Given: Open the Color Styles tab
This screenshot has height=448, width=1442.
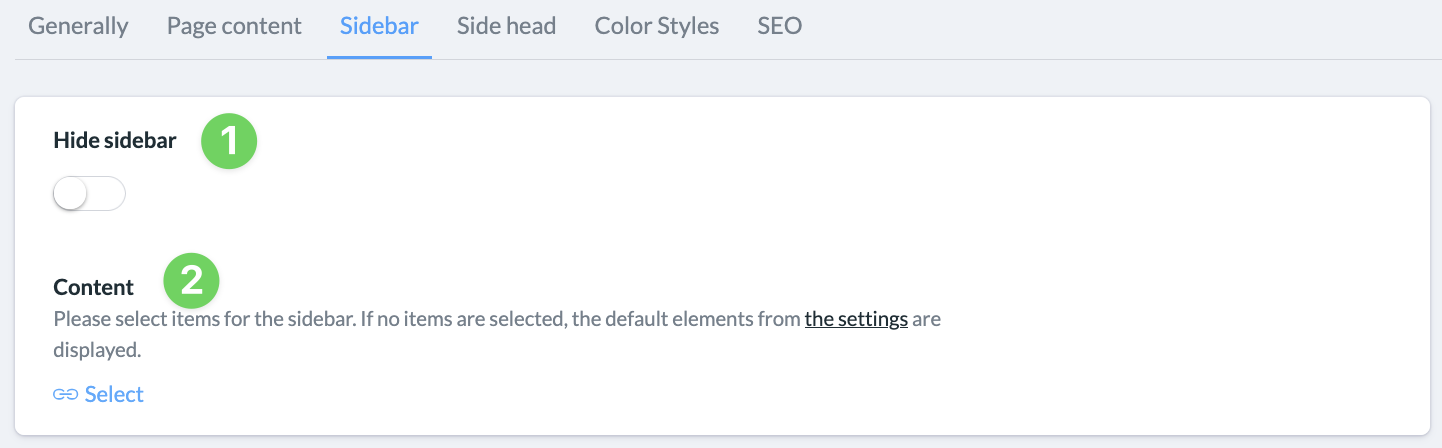Looking at the screenshot, I should click(x=657, y=26).
